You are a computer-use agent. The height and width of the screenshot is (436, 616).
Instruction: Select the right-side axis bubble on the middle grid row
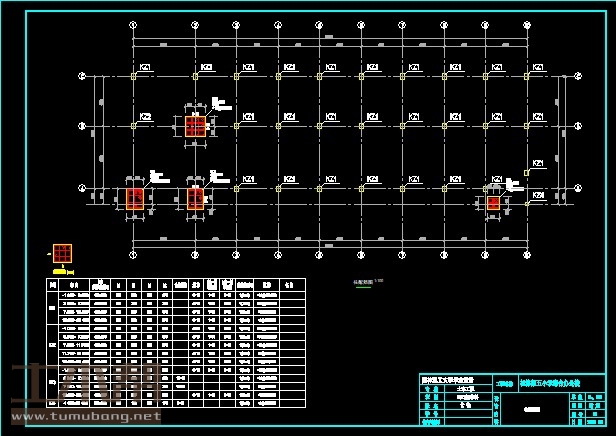click(x=579, y=125)
